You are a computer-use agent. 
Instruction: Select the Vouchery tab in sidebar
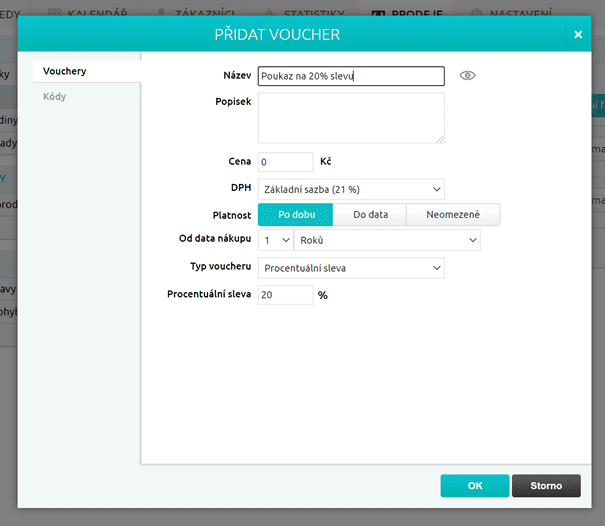65,72
